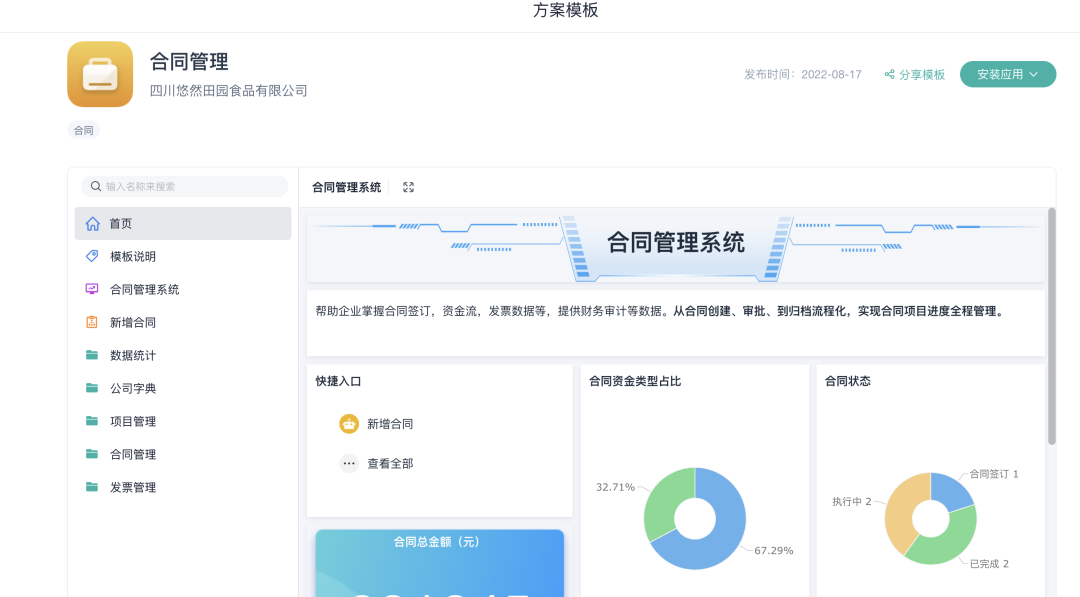Expand the 项目管理 folder

pos(183,421)
